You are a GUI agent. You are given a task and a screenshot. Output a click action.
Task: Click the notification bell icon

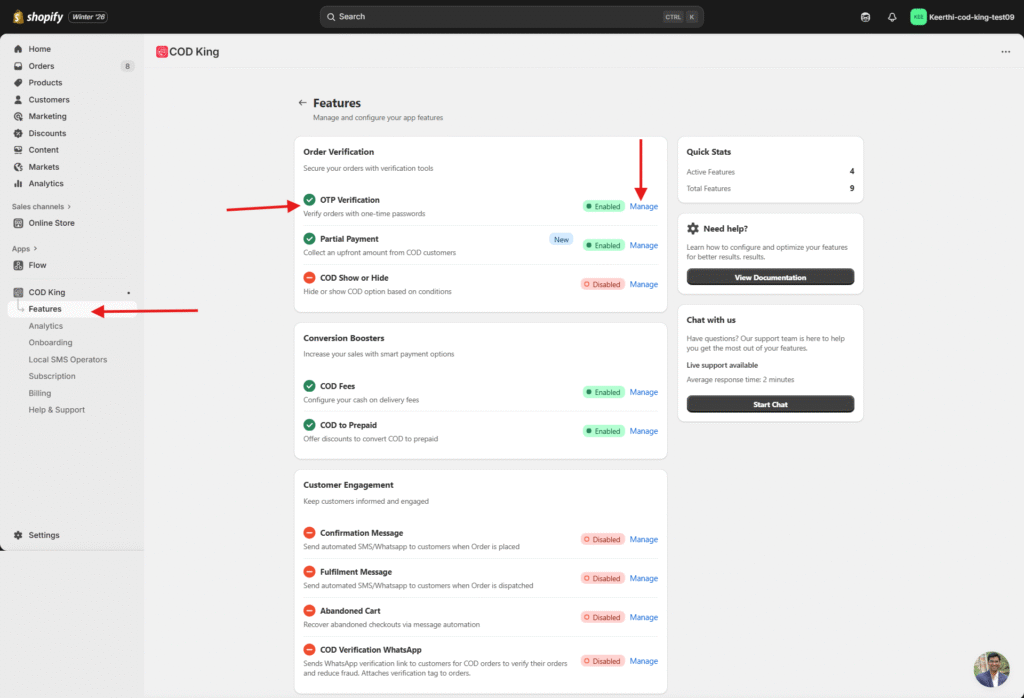pos(892,17)
